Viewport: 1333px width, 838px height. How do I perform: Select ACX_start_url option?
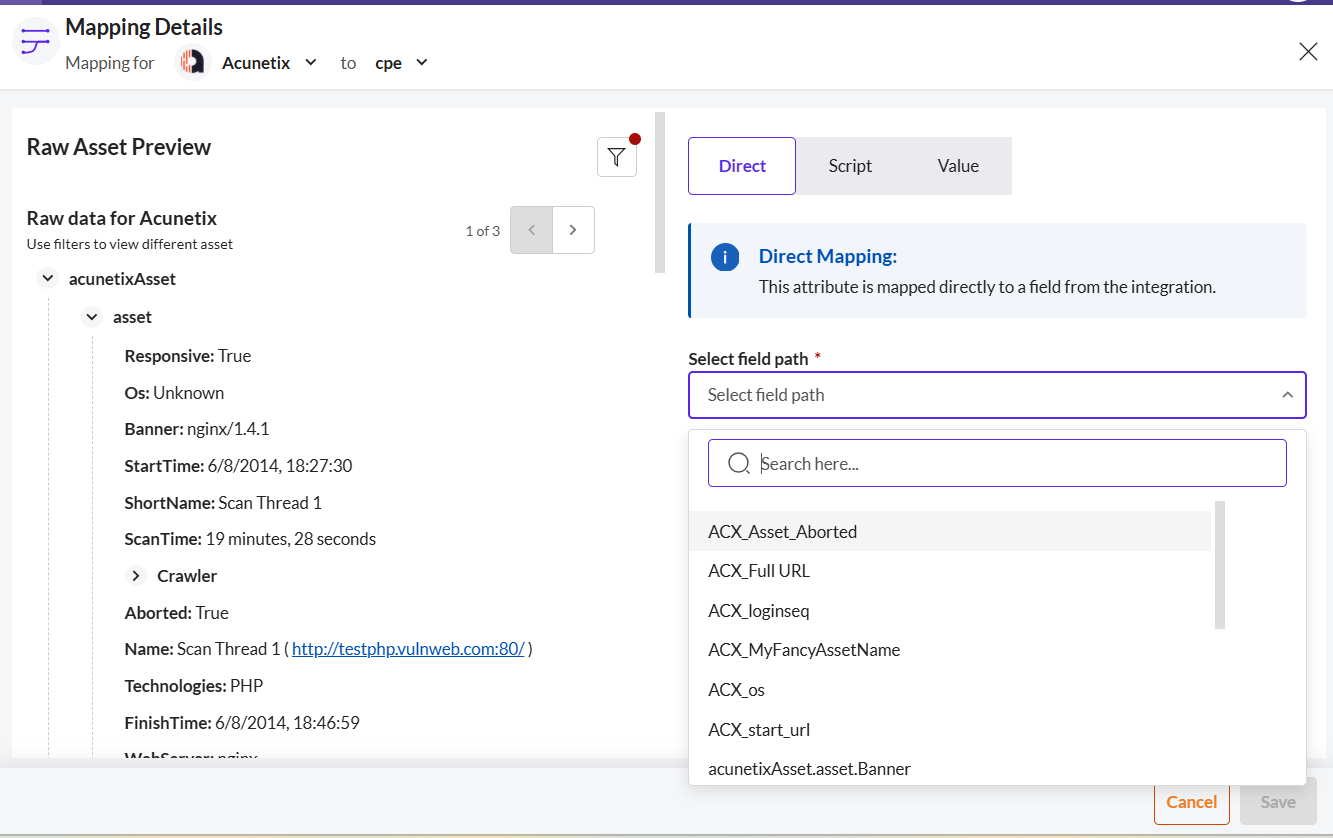tap(950, 730)
